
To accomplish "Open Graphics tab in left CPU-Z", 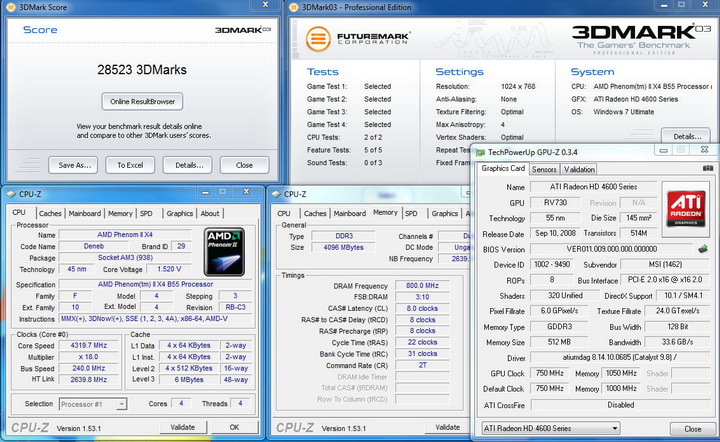I will (x=180, y=213).
